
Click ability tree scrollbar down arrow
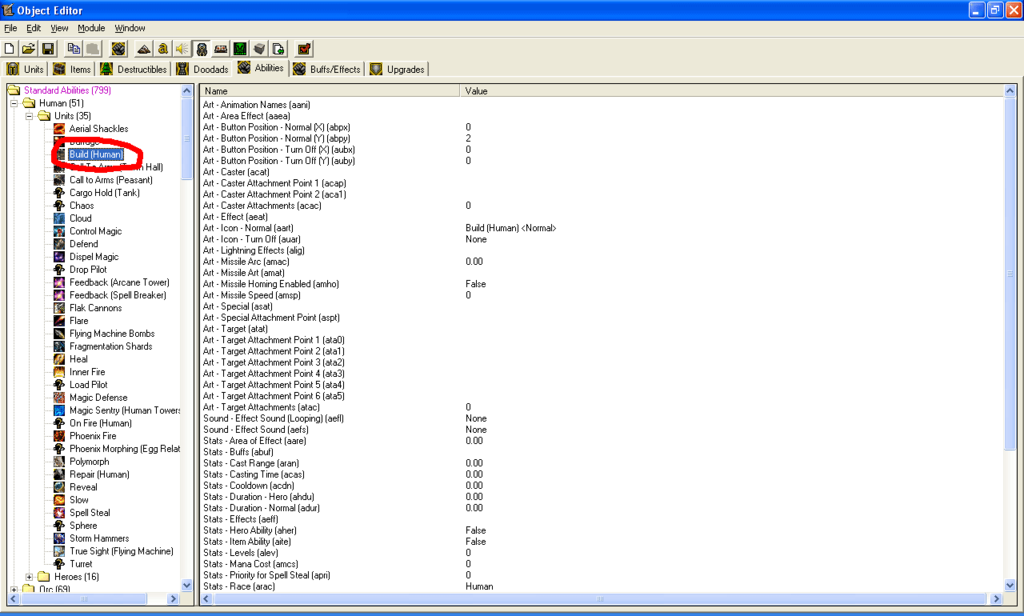point(187,585)
